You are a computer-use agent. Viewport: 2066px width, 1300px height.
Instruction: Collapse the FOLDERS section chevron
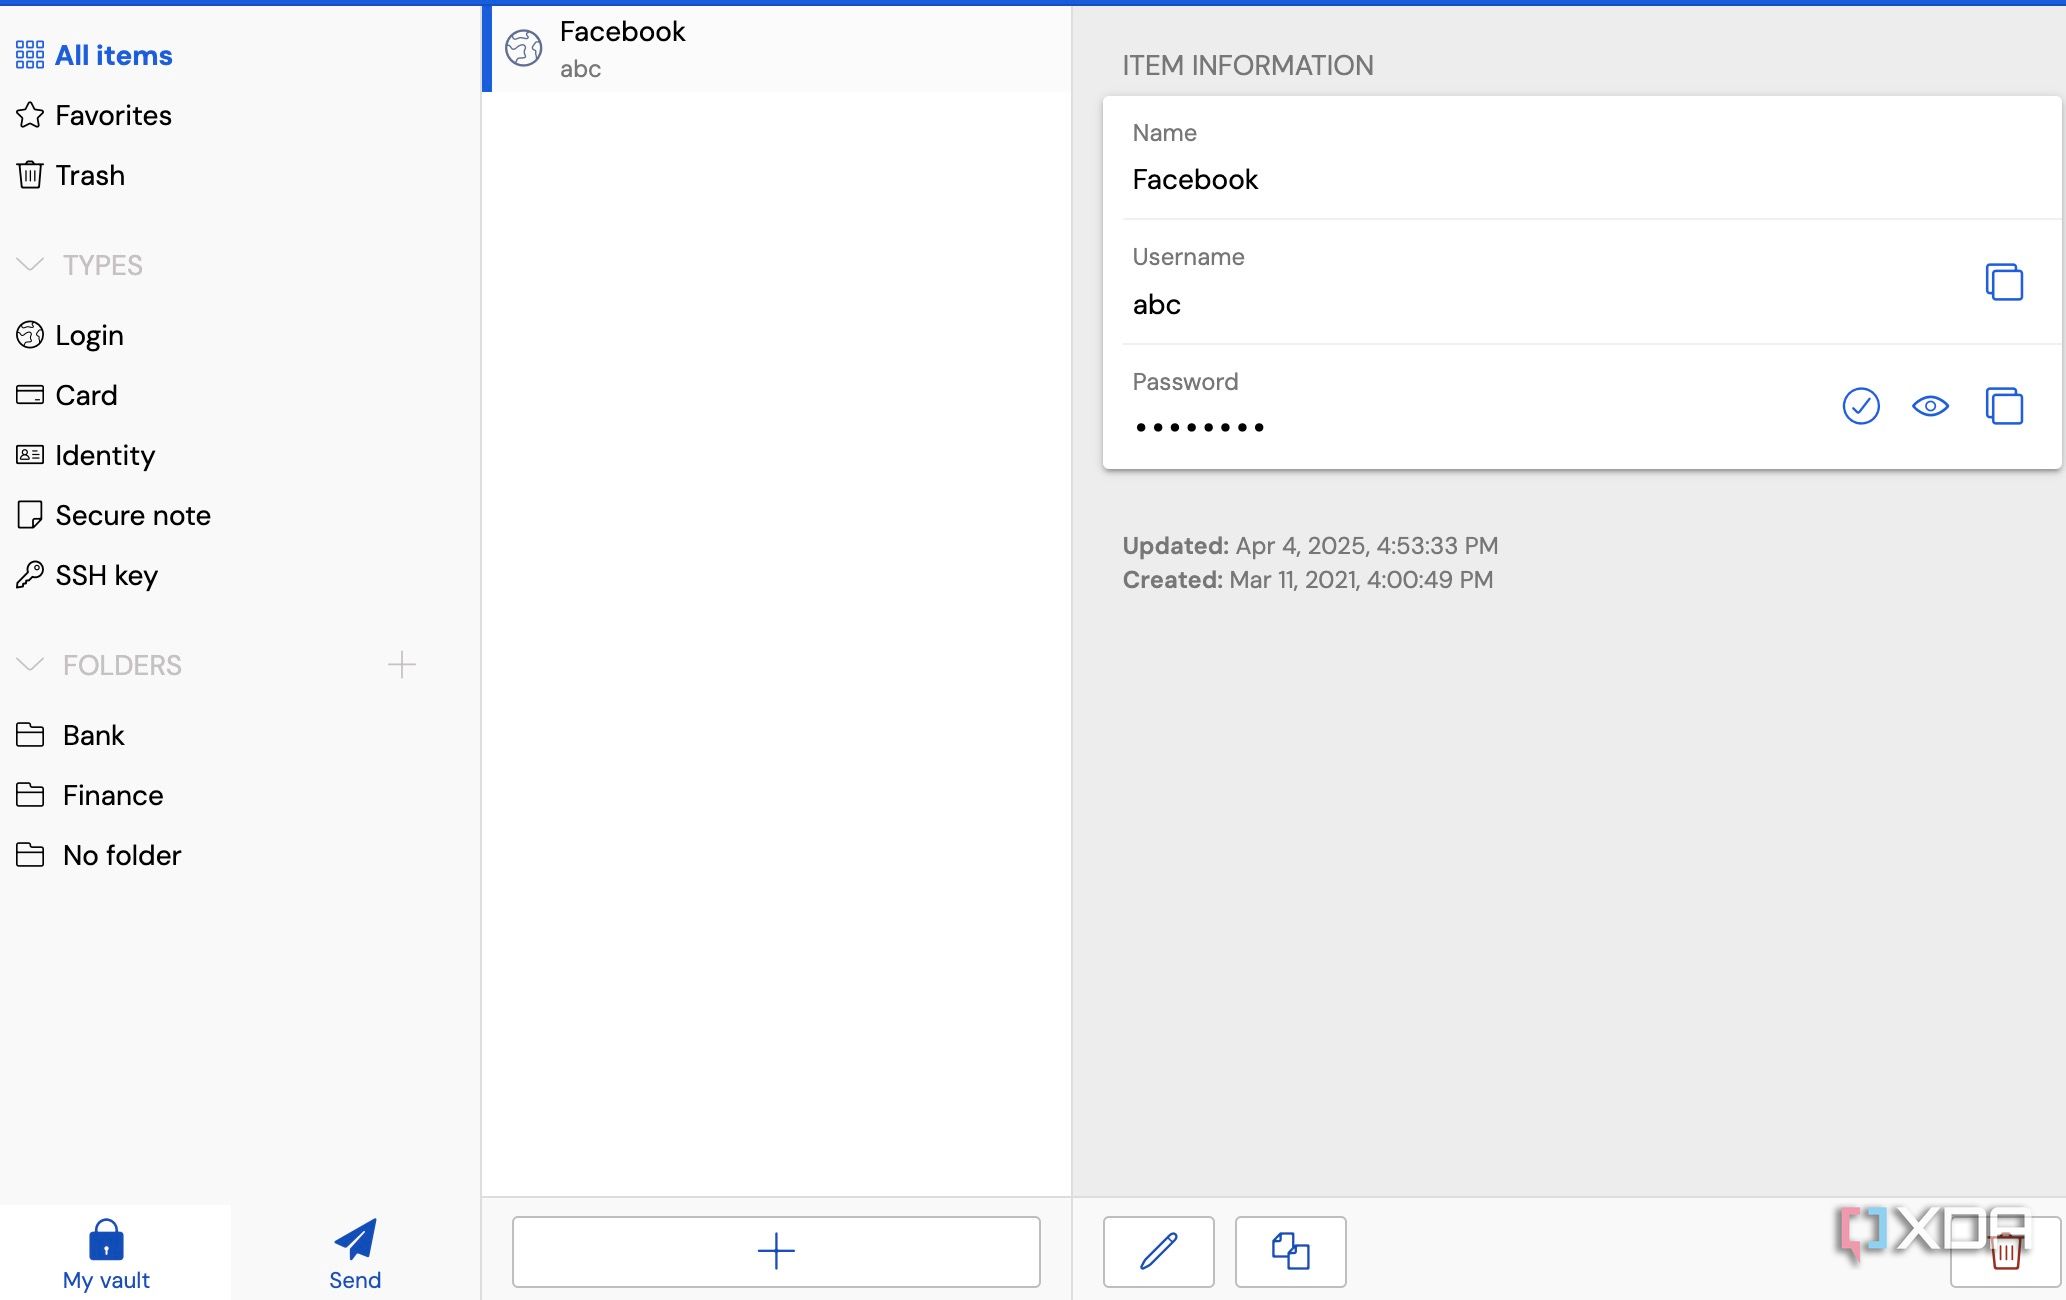31,664
